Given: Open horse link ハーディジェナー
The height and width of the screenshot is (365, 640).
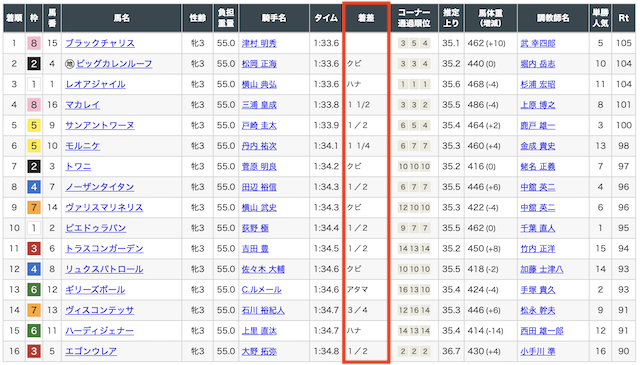Looking at the screenshot, I should (100, 331).
